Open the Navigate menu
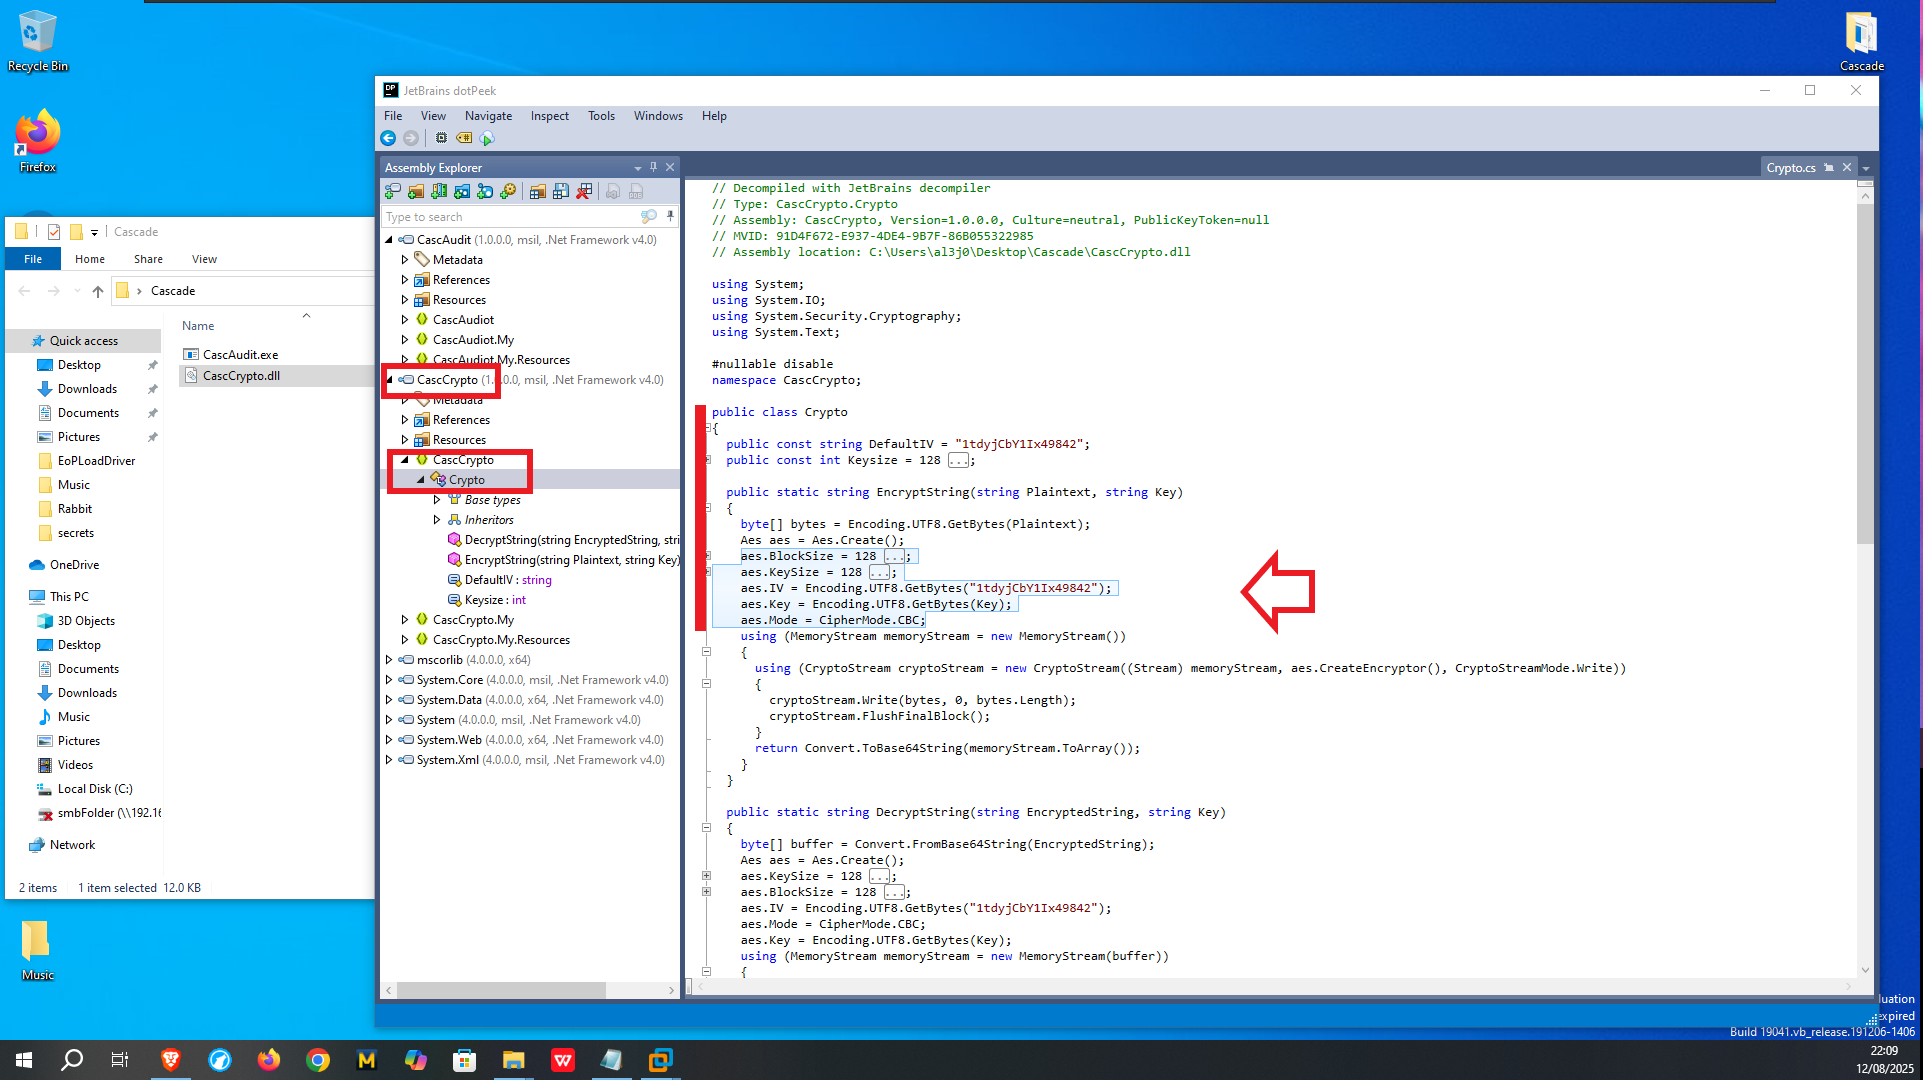The image size is (1923, 1080). pyautogui.click(x=488, y=116)
